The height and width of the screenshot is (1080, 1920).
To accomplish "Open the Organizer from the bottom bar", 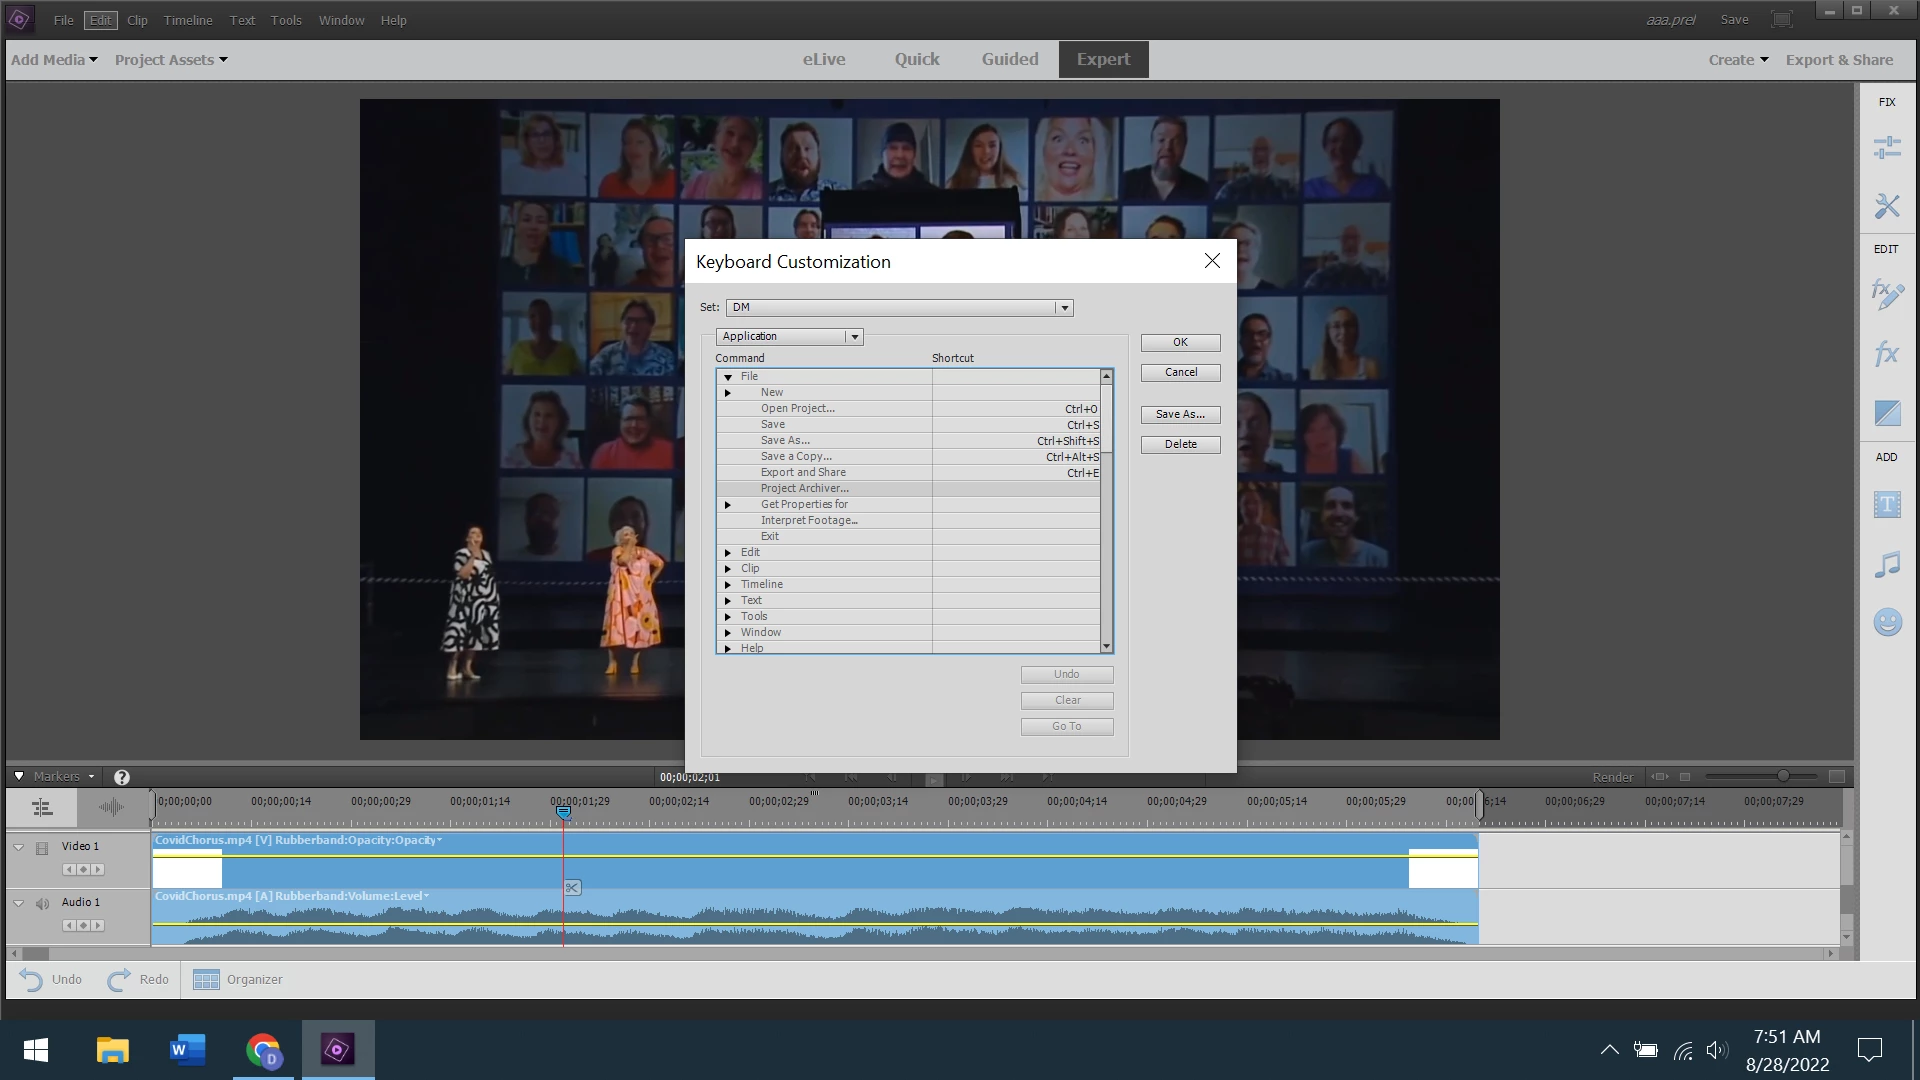I will click(238, 980).
